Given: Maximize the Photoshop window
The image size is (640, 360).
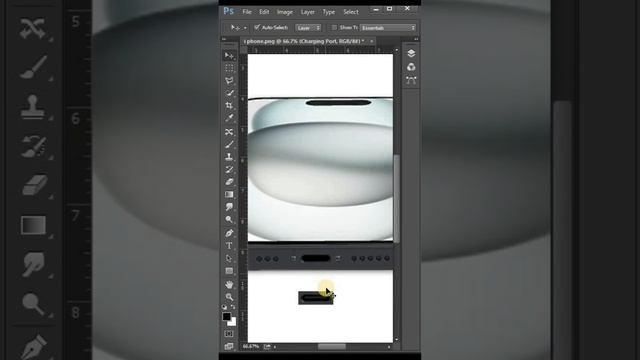Looking at the screenshot, I should 389,9.
